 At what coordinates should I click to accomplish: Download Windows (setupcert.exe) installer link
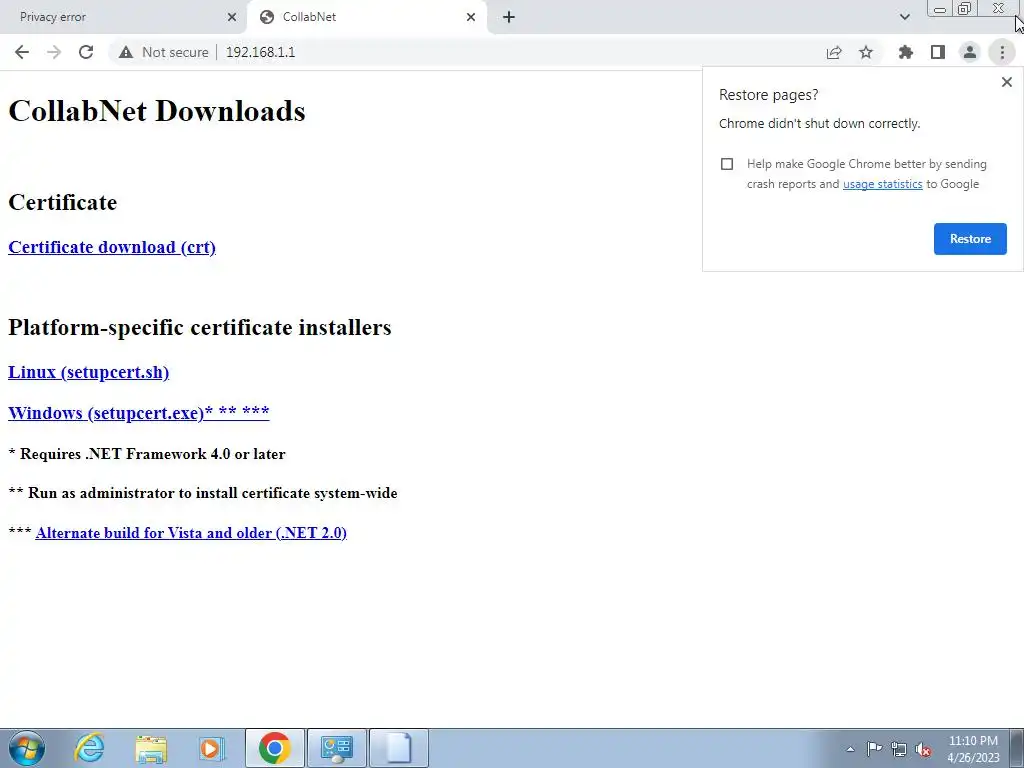[x=138, y=413]
